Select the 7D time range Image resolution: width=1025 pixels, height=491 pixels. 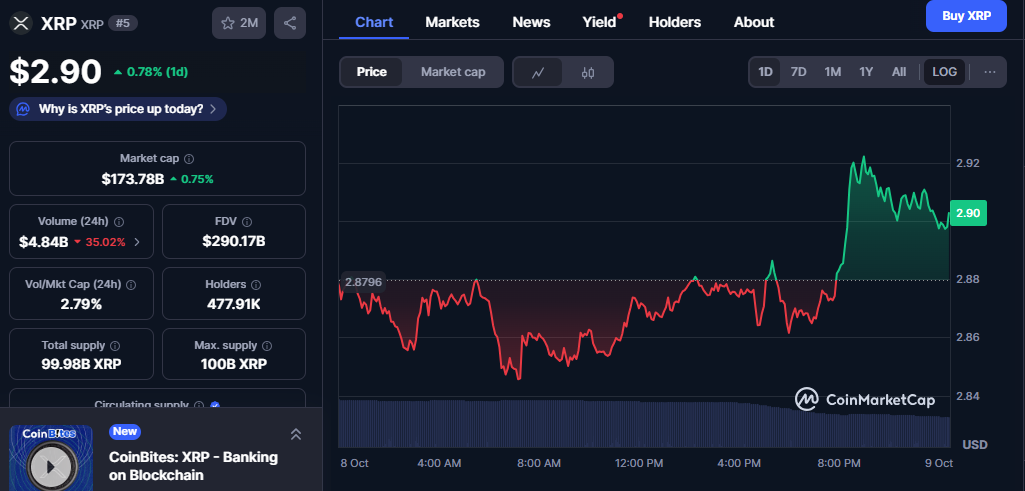pyautogui.click(x=798, y=72)
